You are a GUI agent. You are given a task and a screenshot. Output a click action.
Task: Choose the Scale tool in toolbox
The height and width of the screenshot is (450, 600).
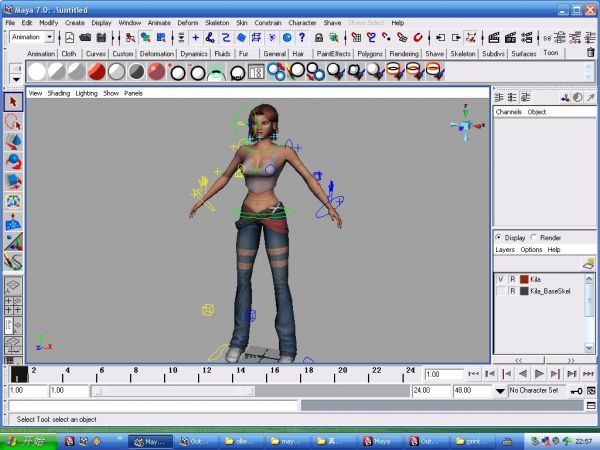tap(13, 181)
